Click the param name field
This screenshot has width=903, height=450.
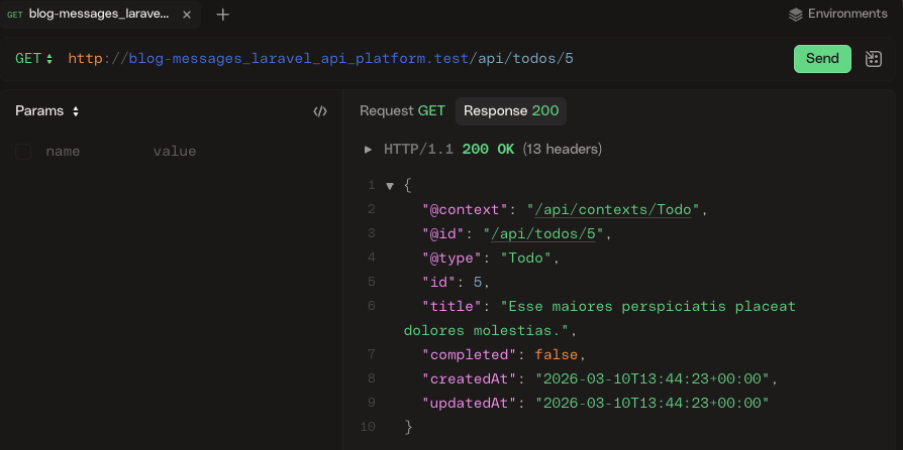tap(63, 152)
